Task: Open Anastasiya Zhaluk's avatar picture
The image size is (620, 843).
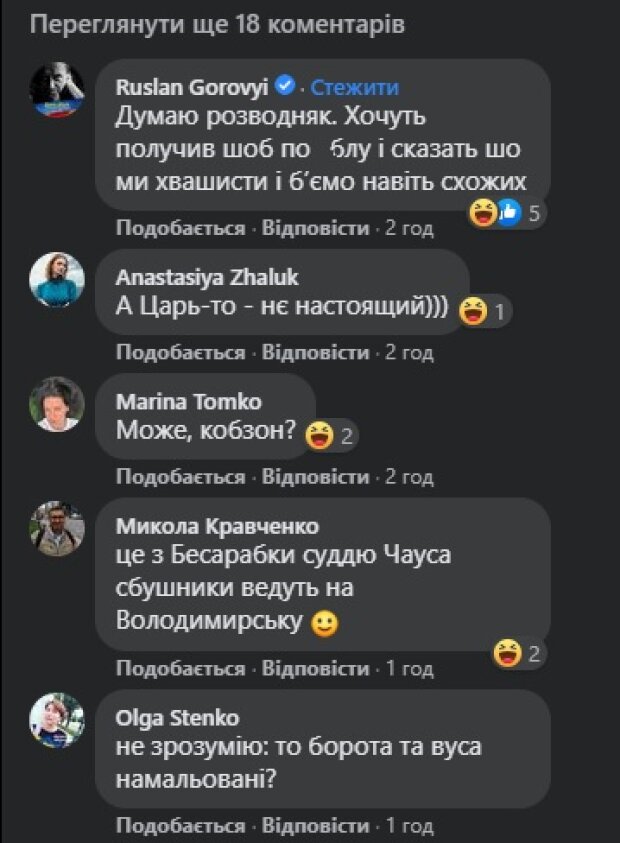Action: [x=57, y=279]
